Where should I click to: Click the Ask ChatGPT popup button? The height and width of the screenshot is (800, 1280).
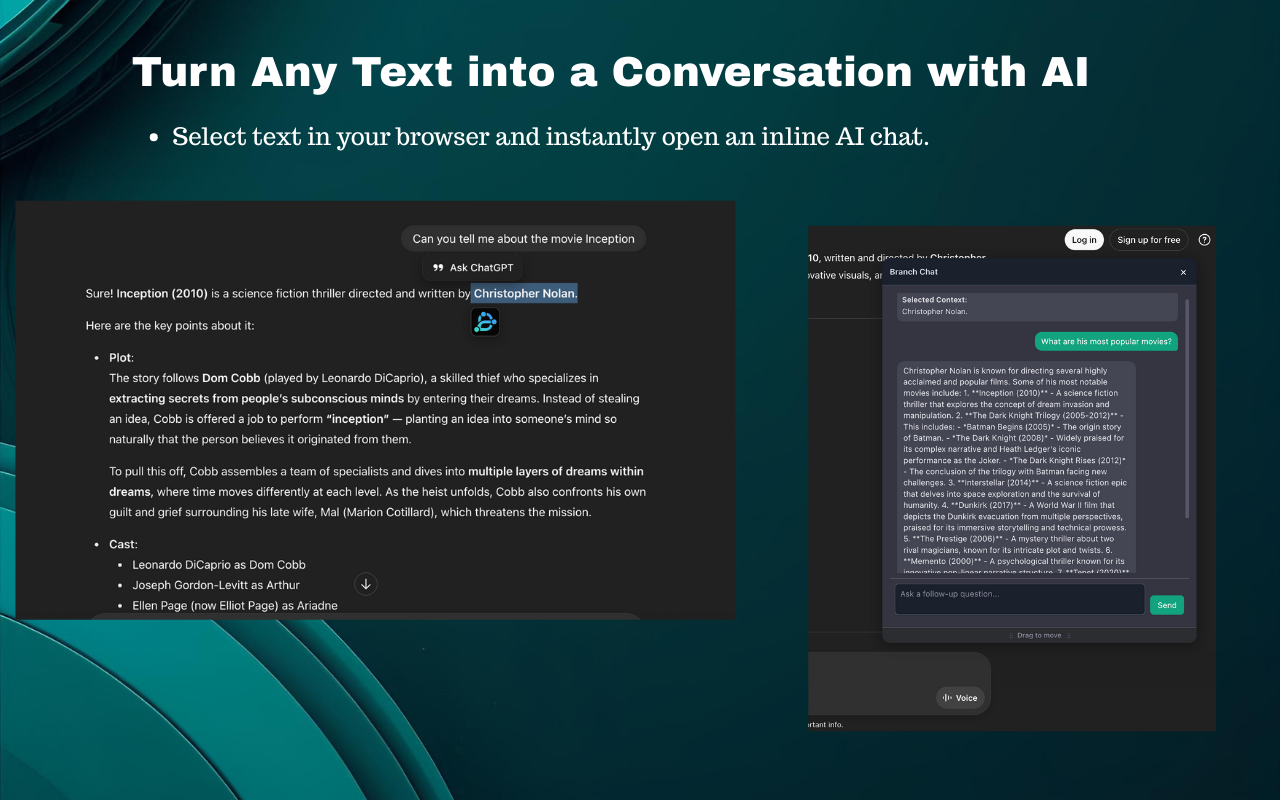[x=473, y=268]
